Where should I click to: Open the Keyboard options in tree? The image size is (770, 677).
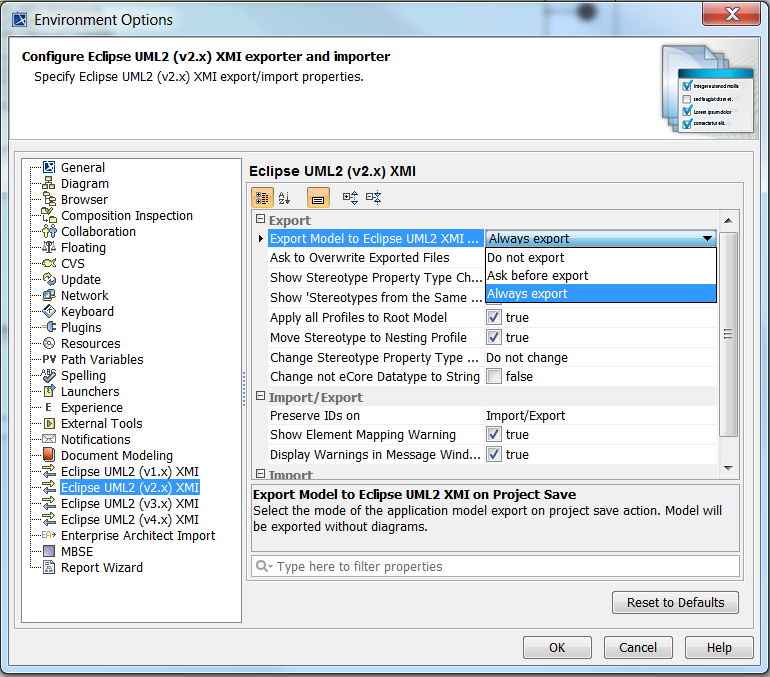[86, 311]
